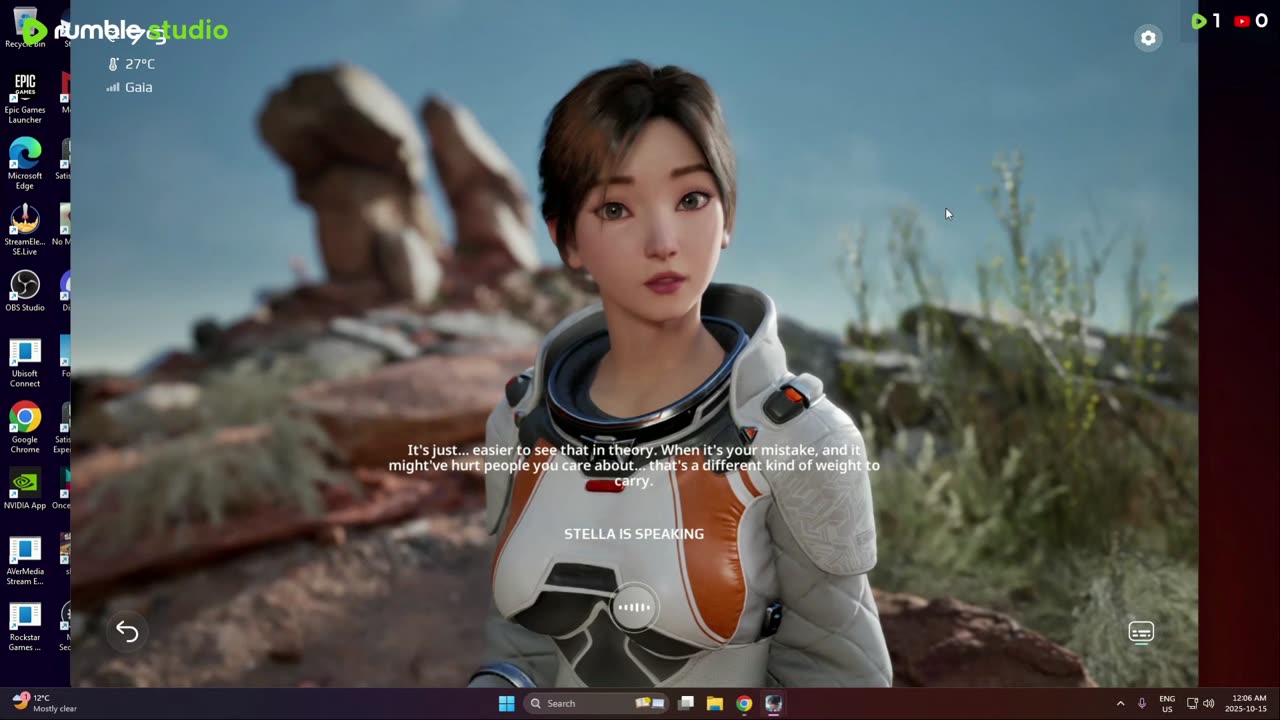
Task: Open the network tray icon
Action: tap(1192, 703)
